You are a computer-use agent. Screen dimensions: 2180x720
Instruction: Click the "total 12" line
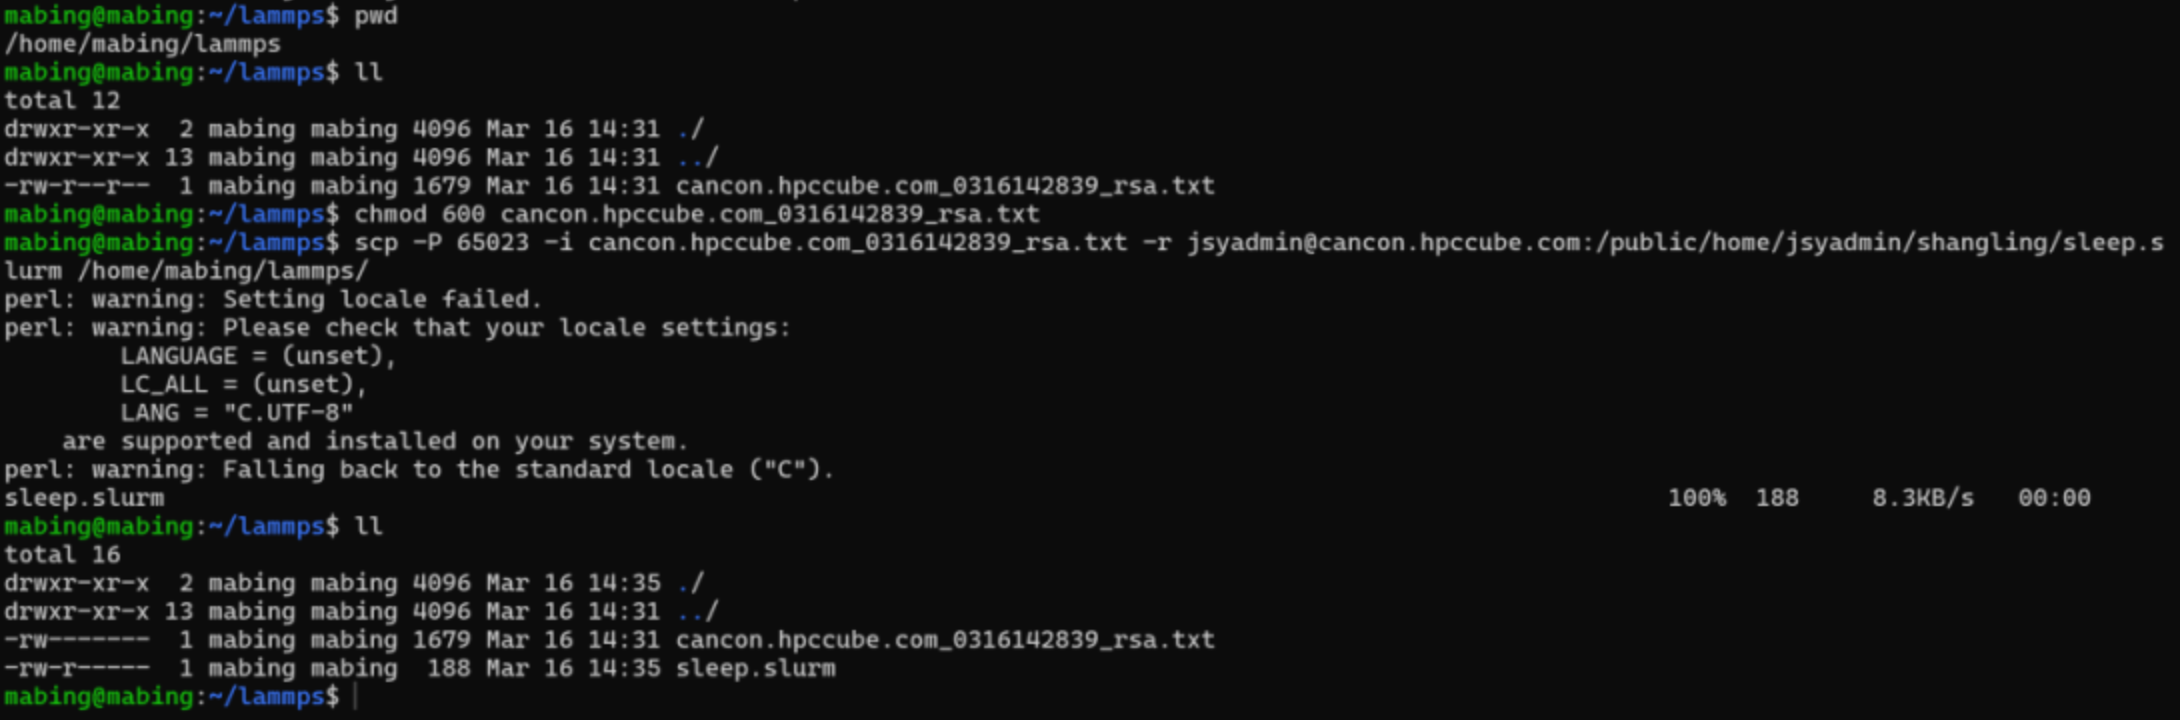62,101
